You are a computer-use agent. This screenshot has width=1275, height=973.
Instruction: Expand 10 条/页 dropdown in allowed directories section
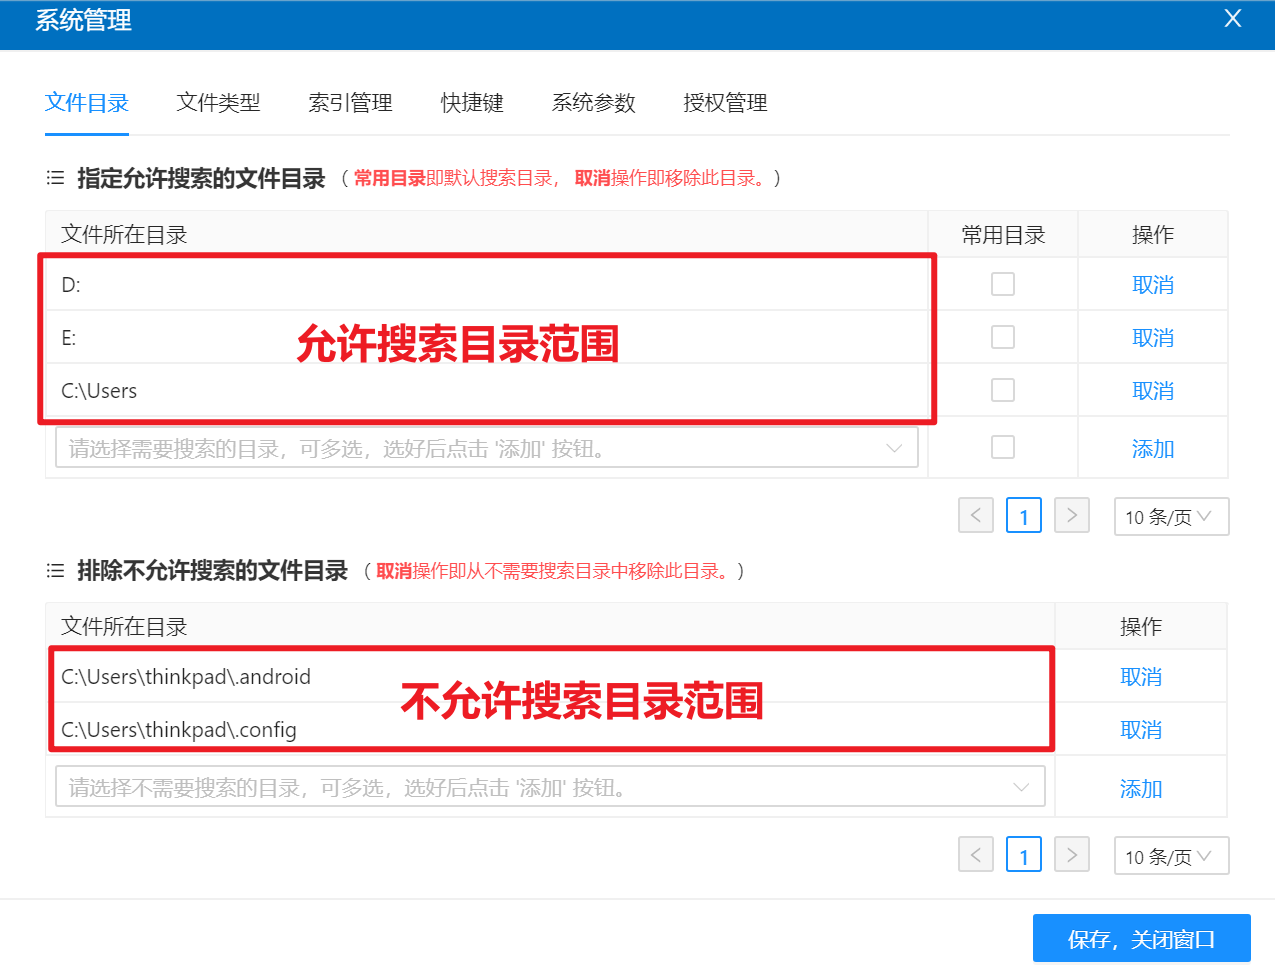coord(1170,517)
